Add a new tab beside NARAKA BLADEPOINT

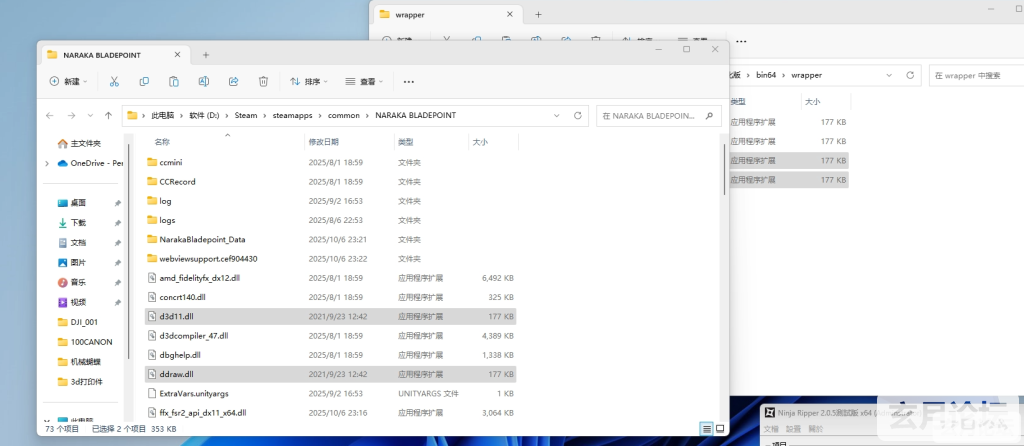coord(206,54)
